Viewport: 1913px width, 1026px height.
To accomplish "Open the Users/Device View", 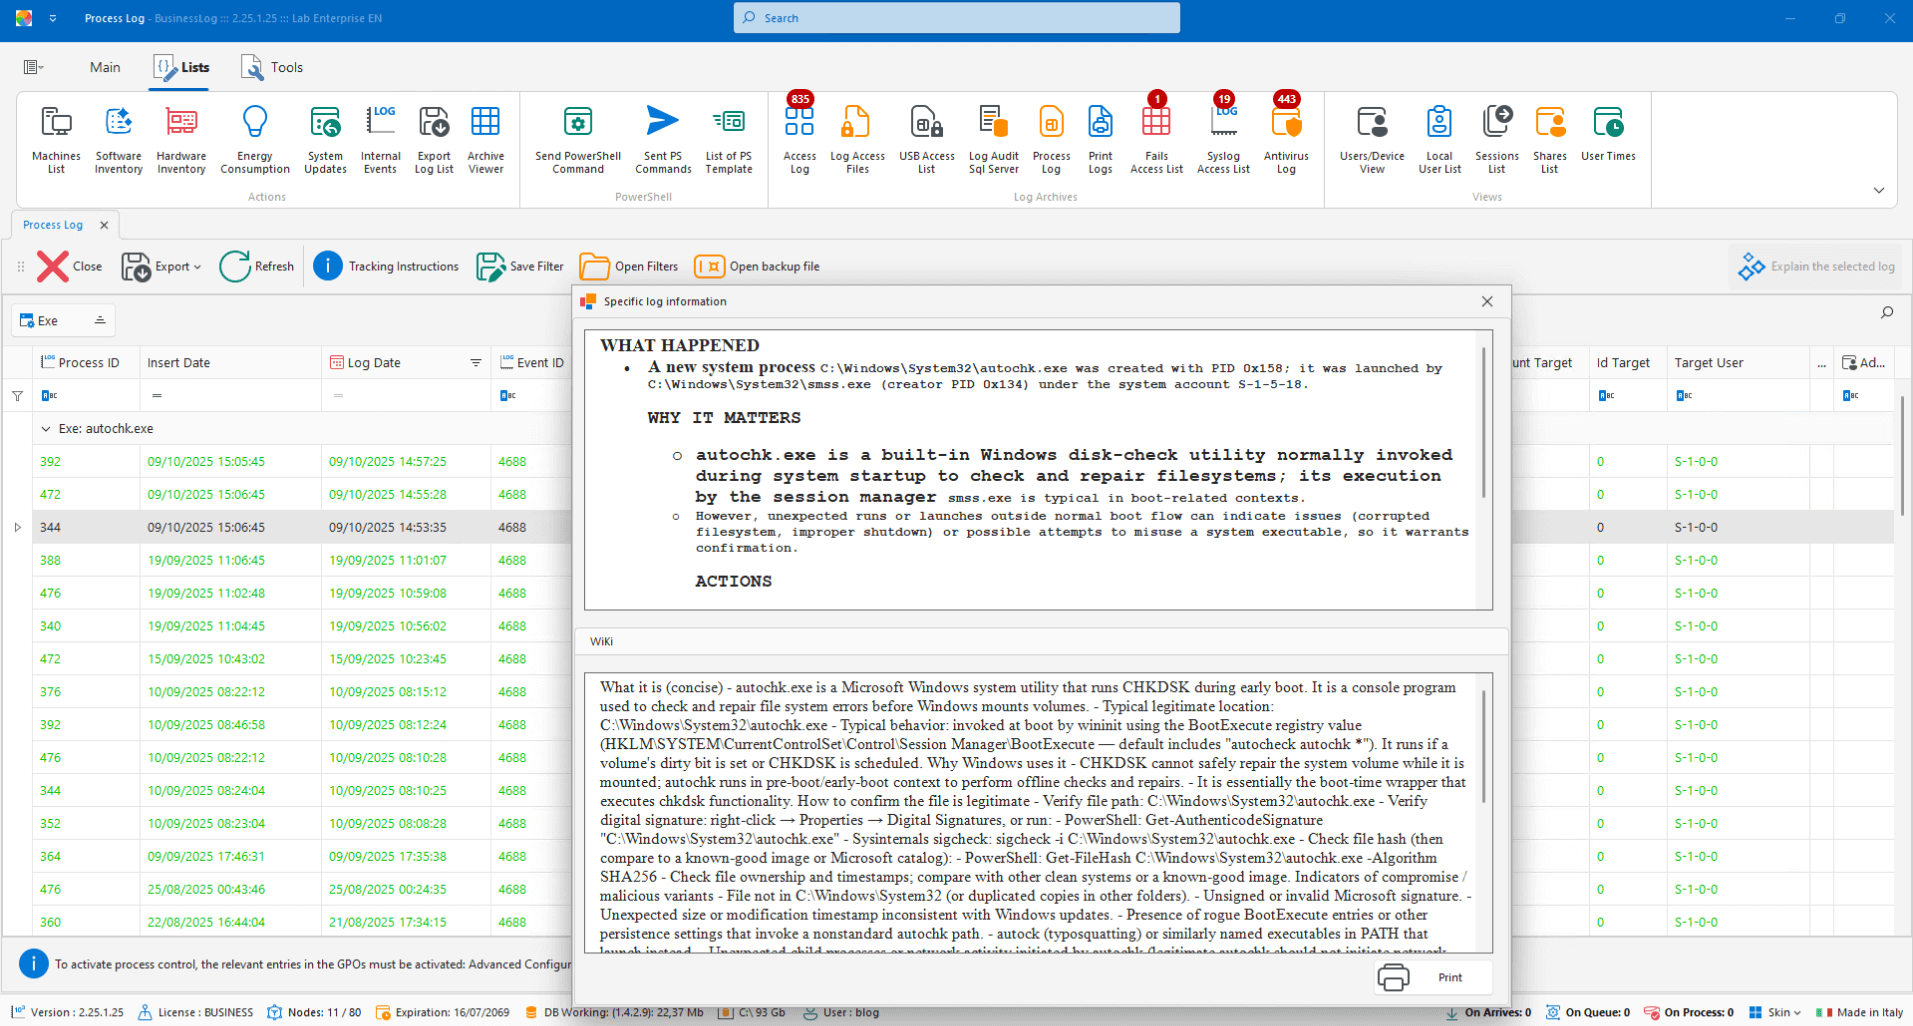I will (1372, 123).
